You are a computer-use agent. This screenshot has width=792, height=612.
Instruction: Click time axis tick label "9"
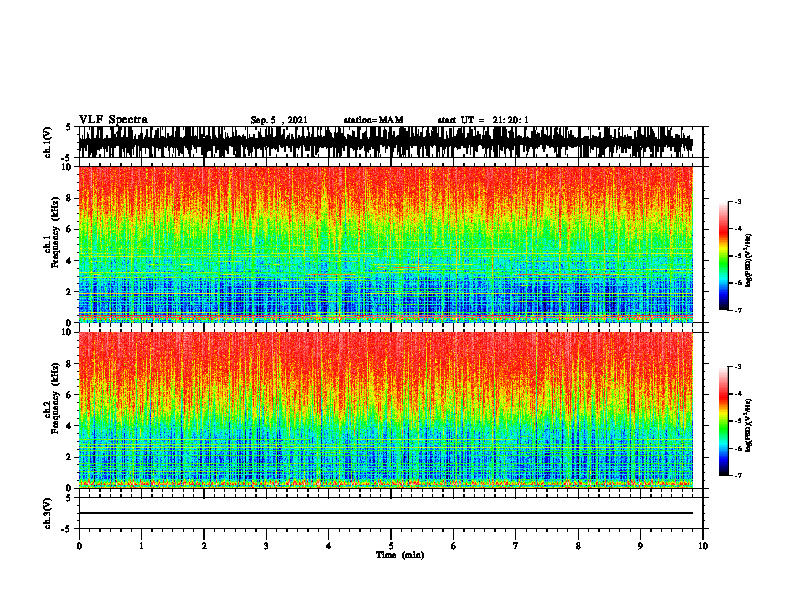click(x=640, y=546)
